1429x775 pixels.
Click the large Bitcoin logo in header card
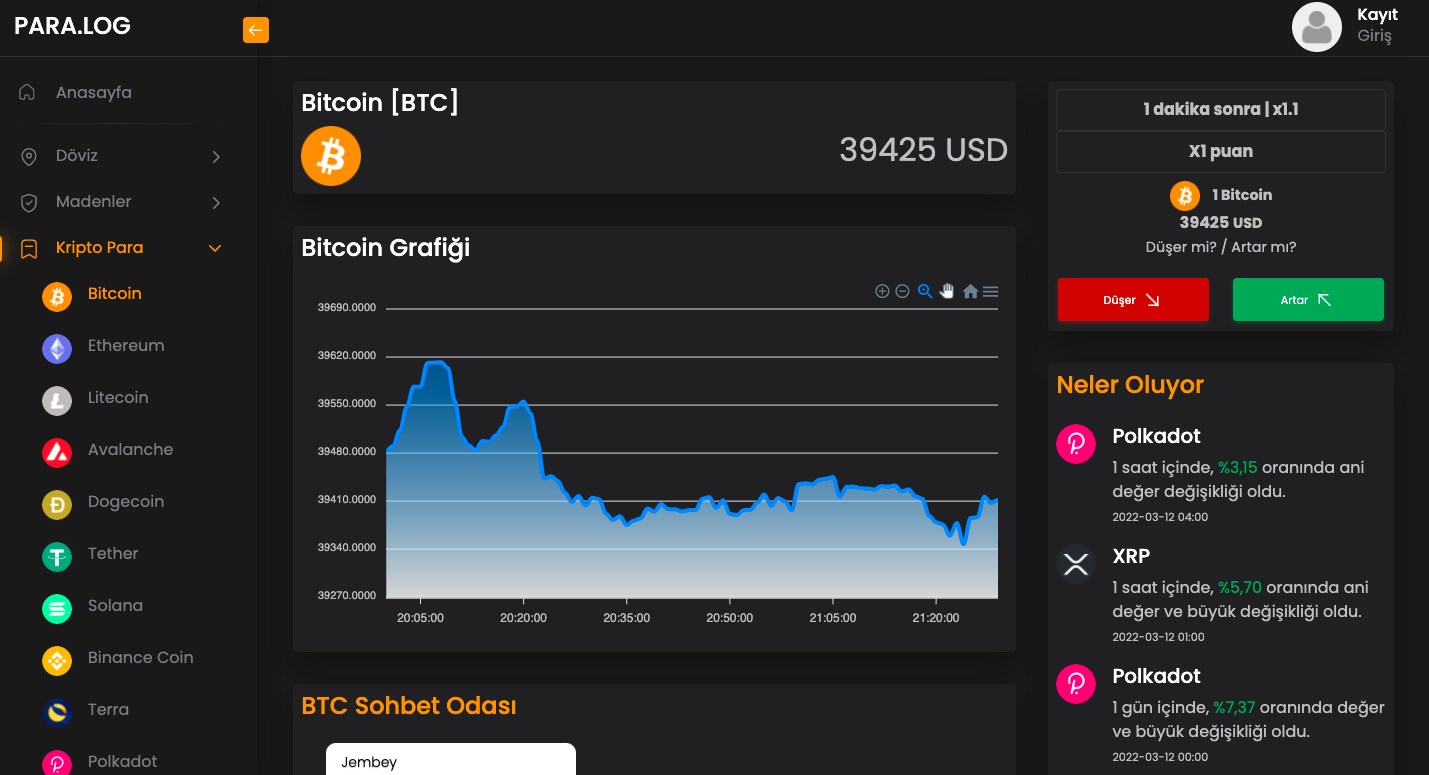click(x=331, y=156)
